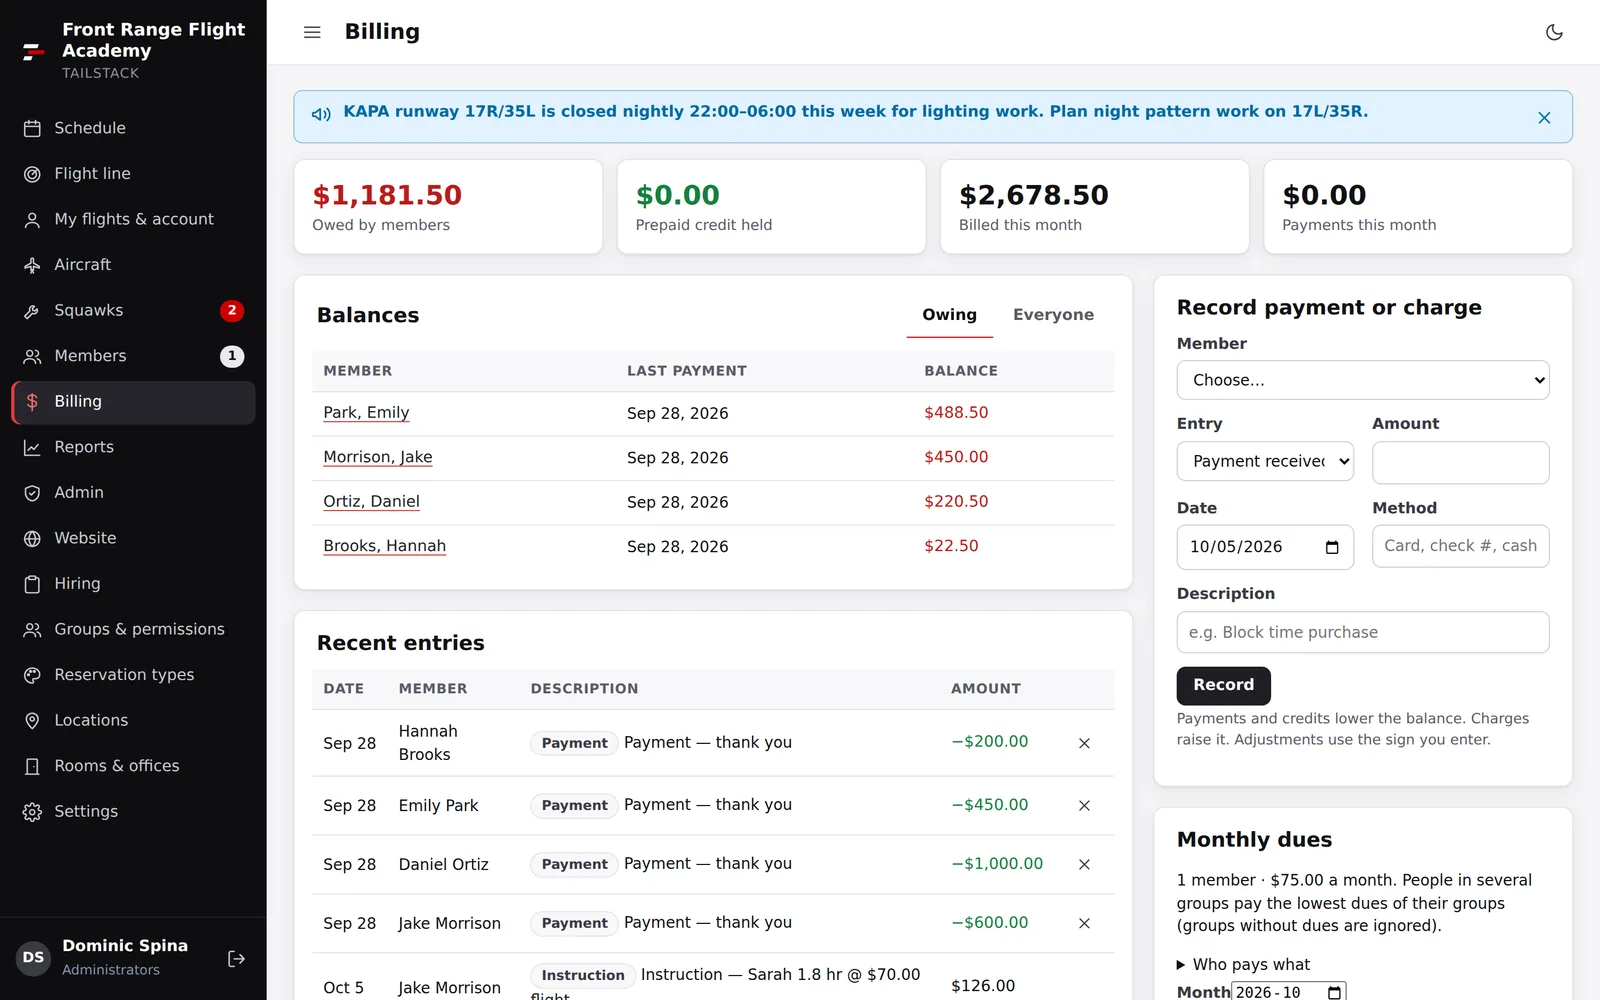This screenshot has height=1000, width=1600.
Task: Delete Daniel Ortiz −$1,000.00 payment entry
Action: (x=1084, y=864)
